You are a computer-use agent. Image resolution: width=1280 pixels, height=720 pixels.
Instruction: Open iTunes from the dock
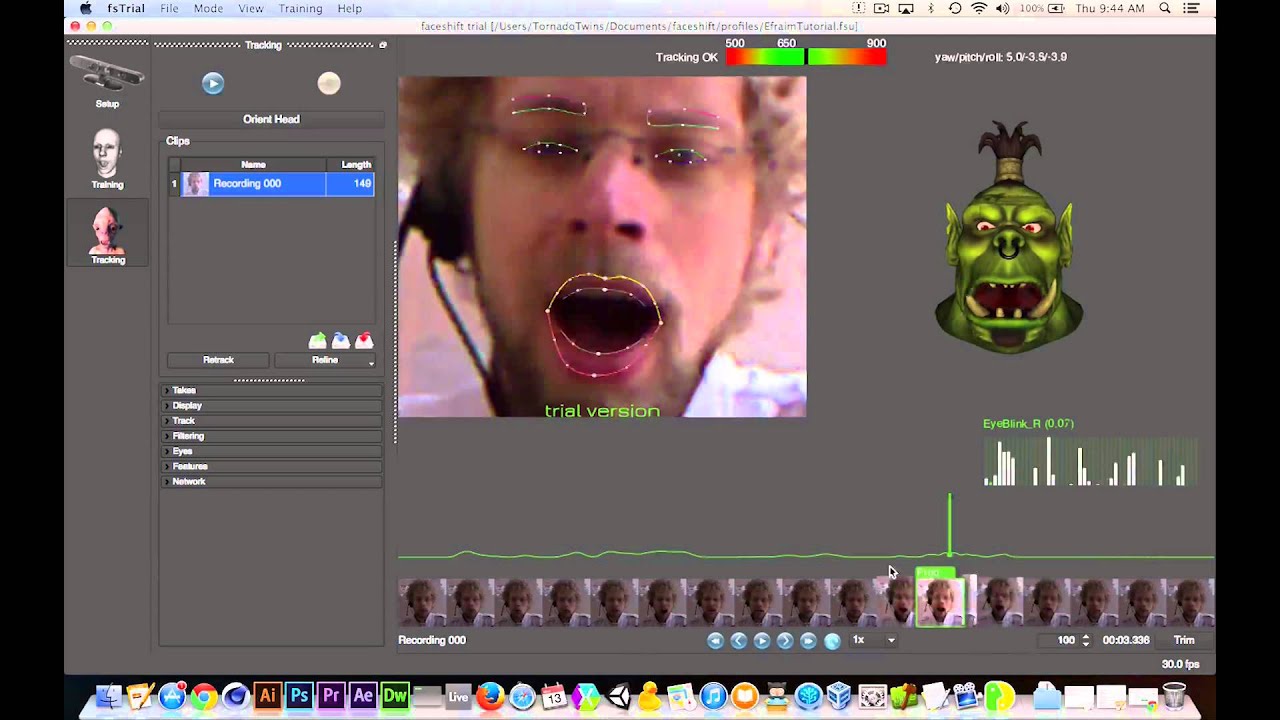click(713, 696)
